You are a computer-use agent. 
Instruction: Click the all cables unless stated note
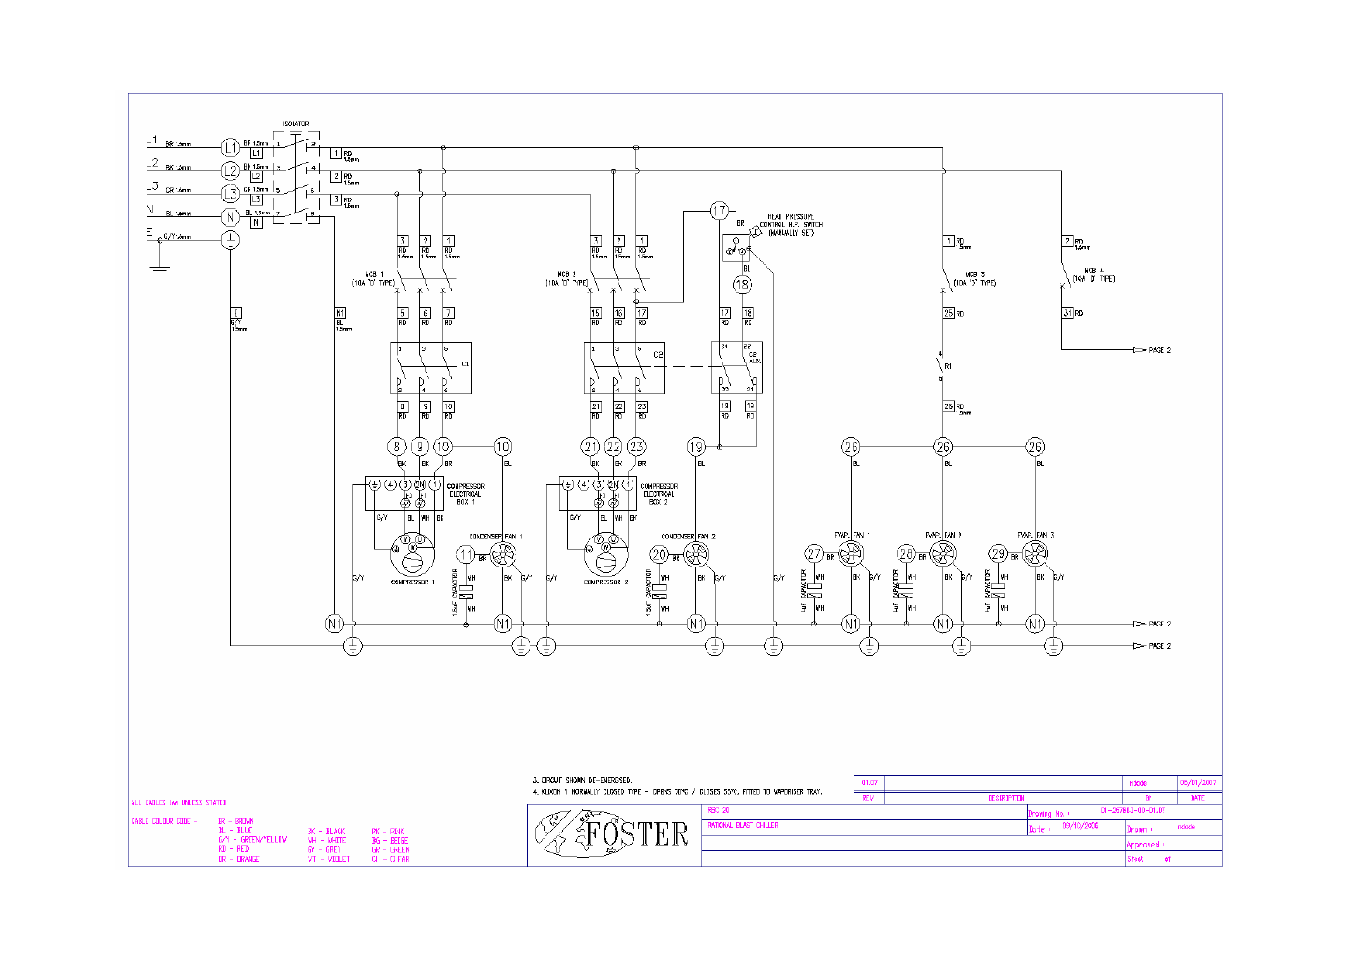(179, 802)
